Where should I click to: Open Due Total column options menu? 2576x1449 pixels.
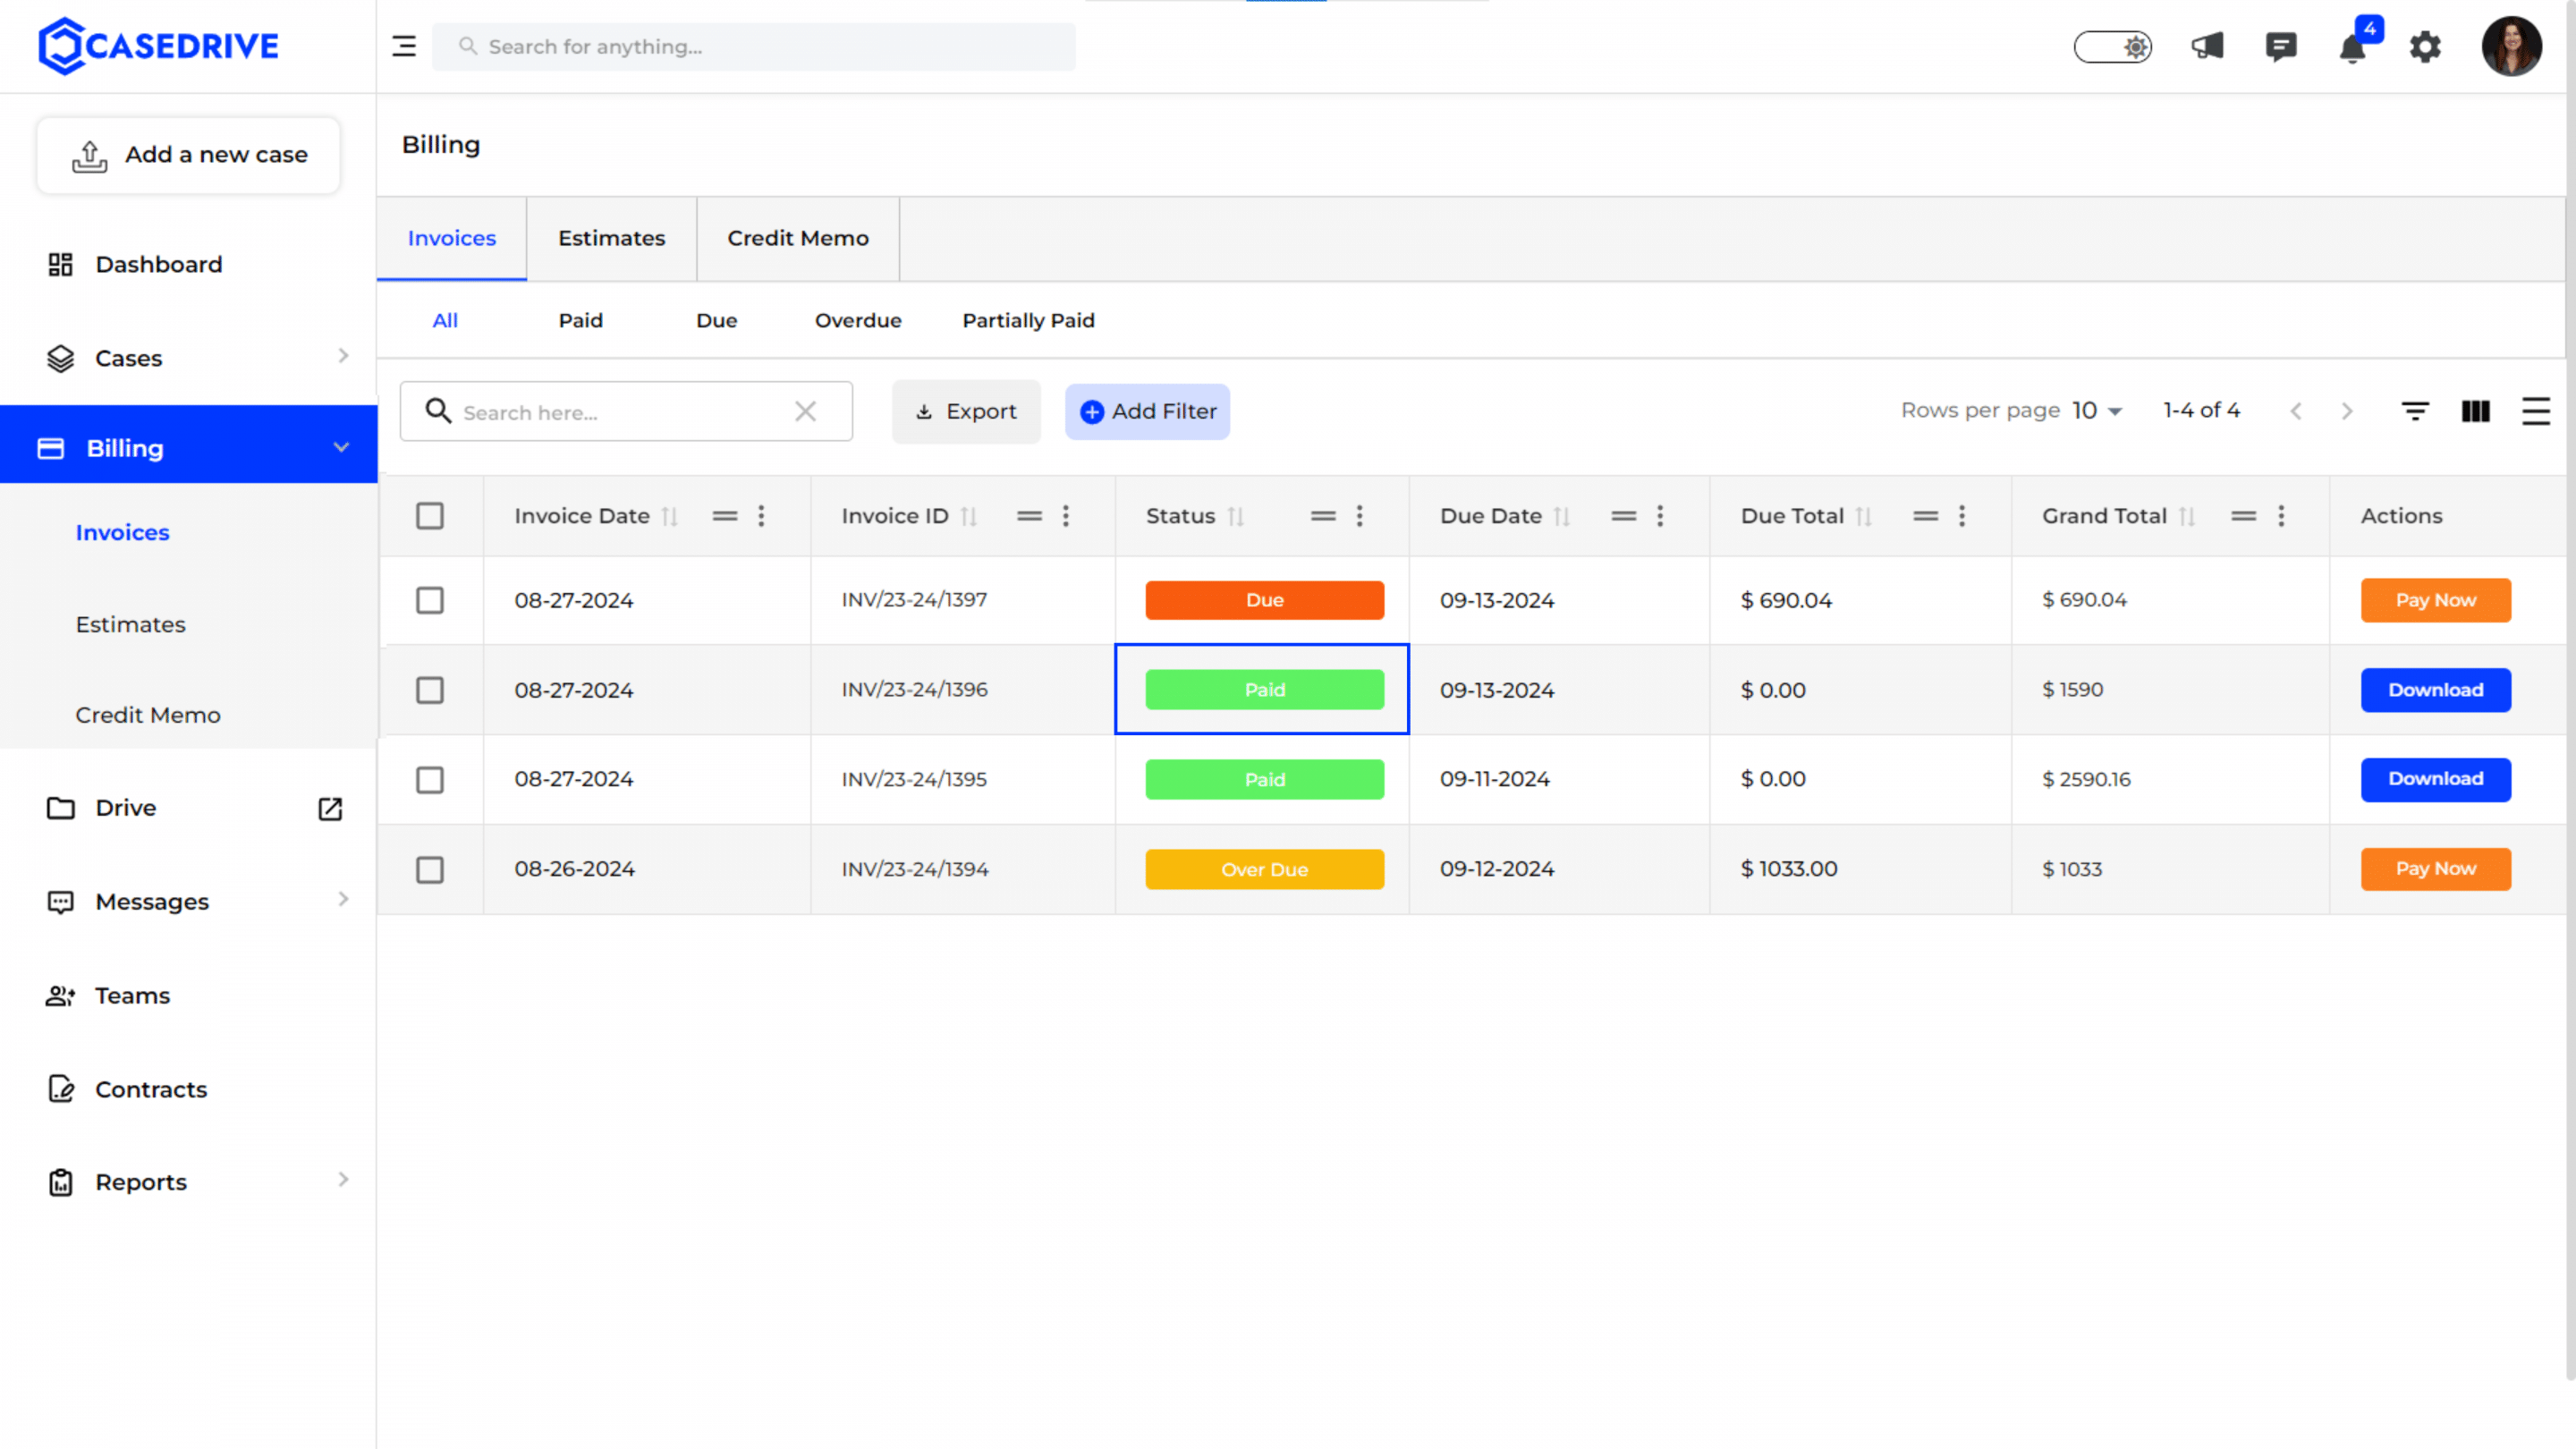(1962, 516)
